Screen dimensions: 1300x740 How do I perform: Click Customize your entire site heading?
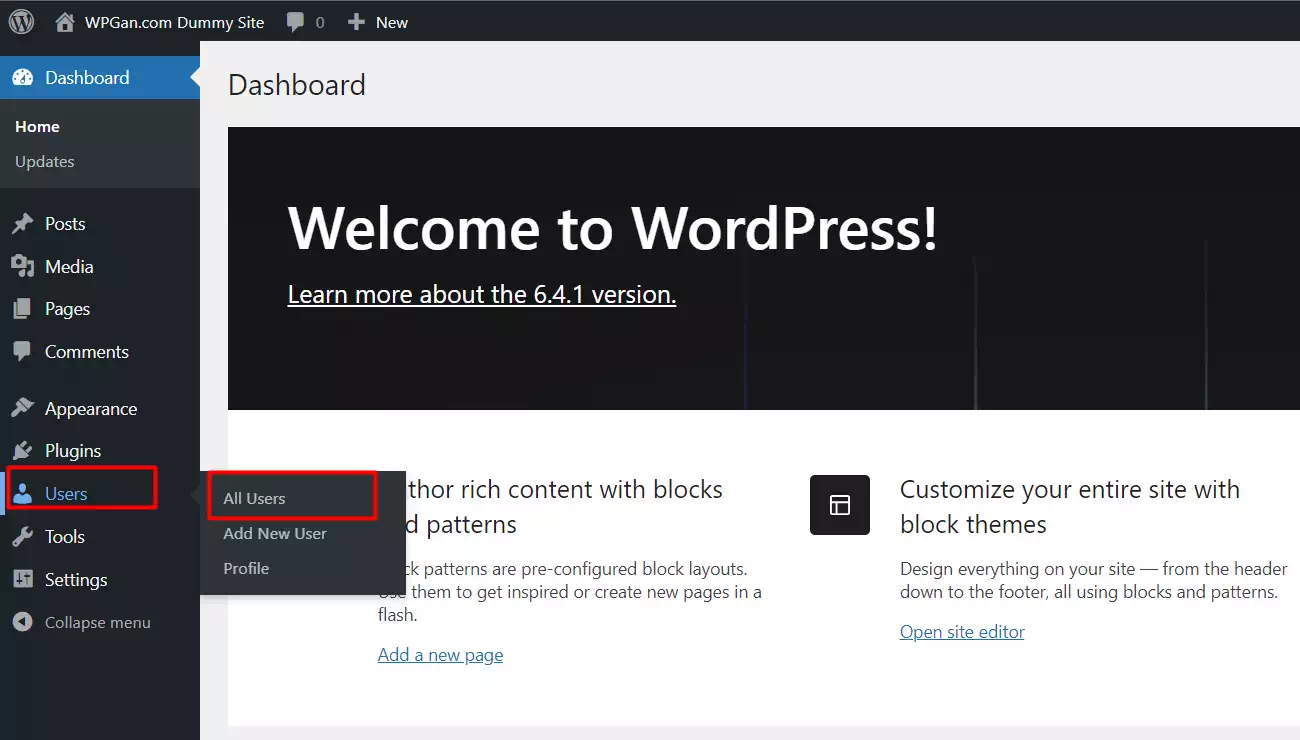pos(1070,507)
